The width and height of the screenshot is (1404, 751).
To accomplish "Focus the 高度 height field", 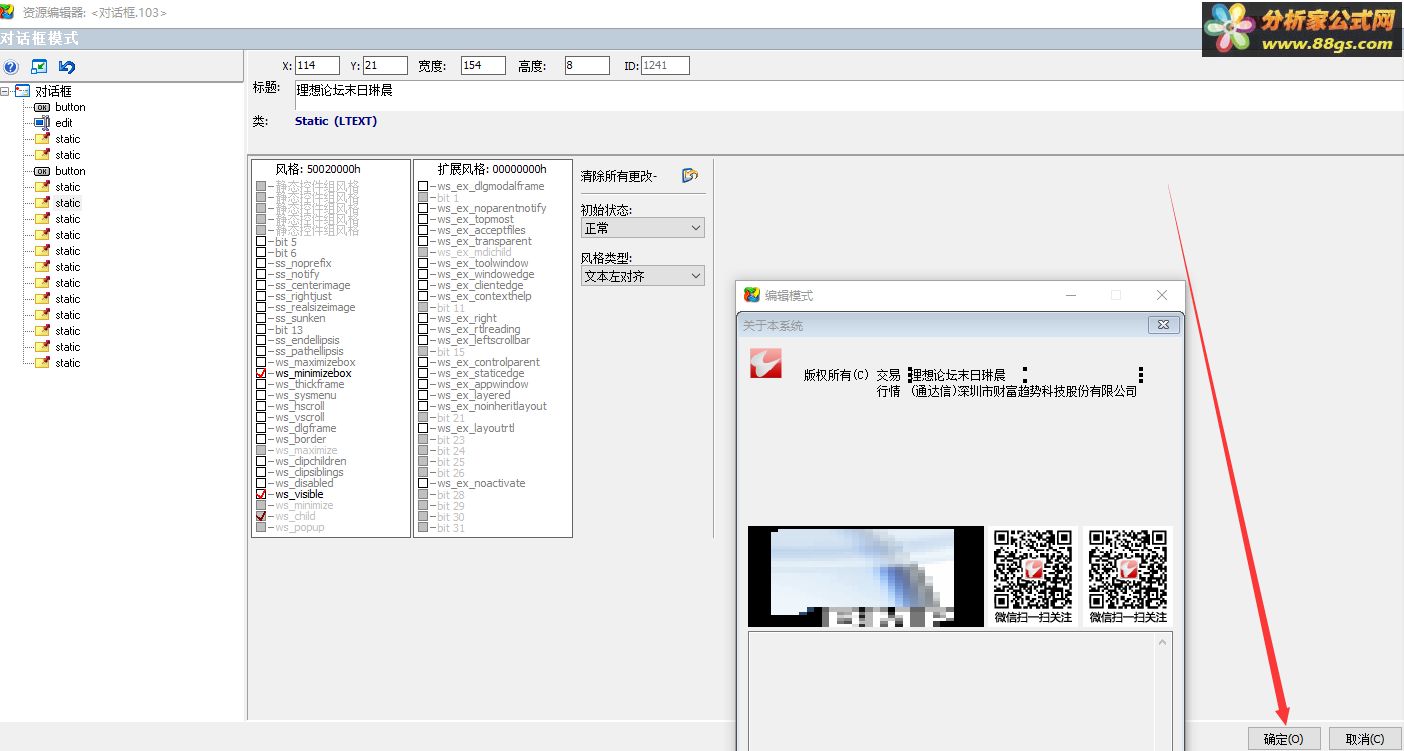I will click(587, 65).
